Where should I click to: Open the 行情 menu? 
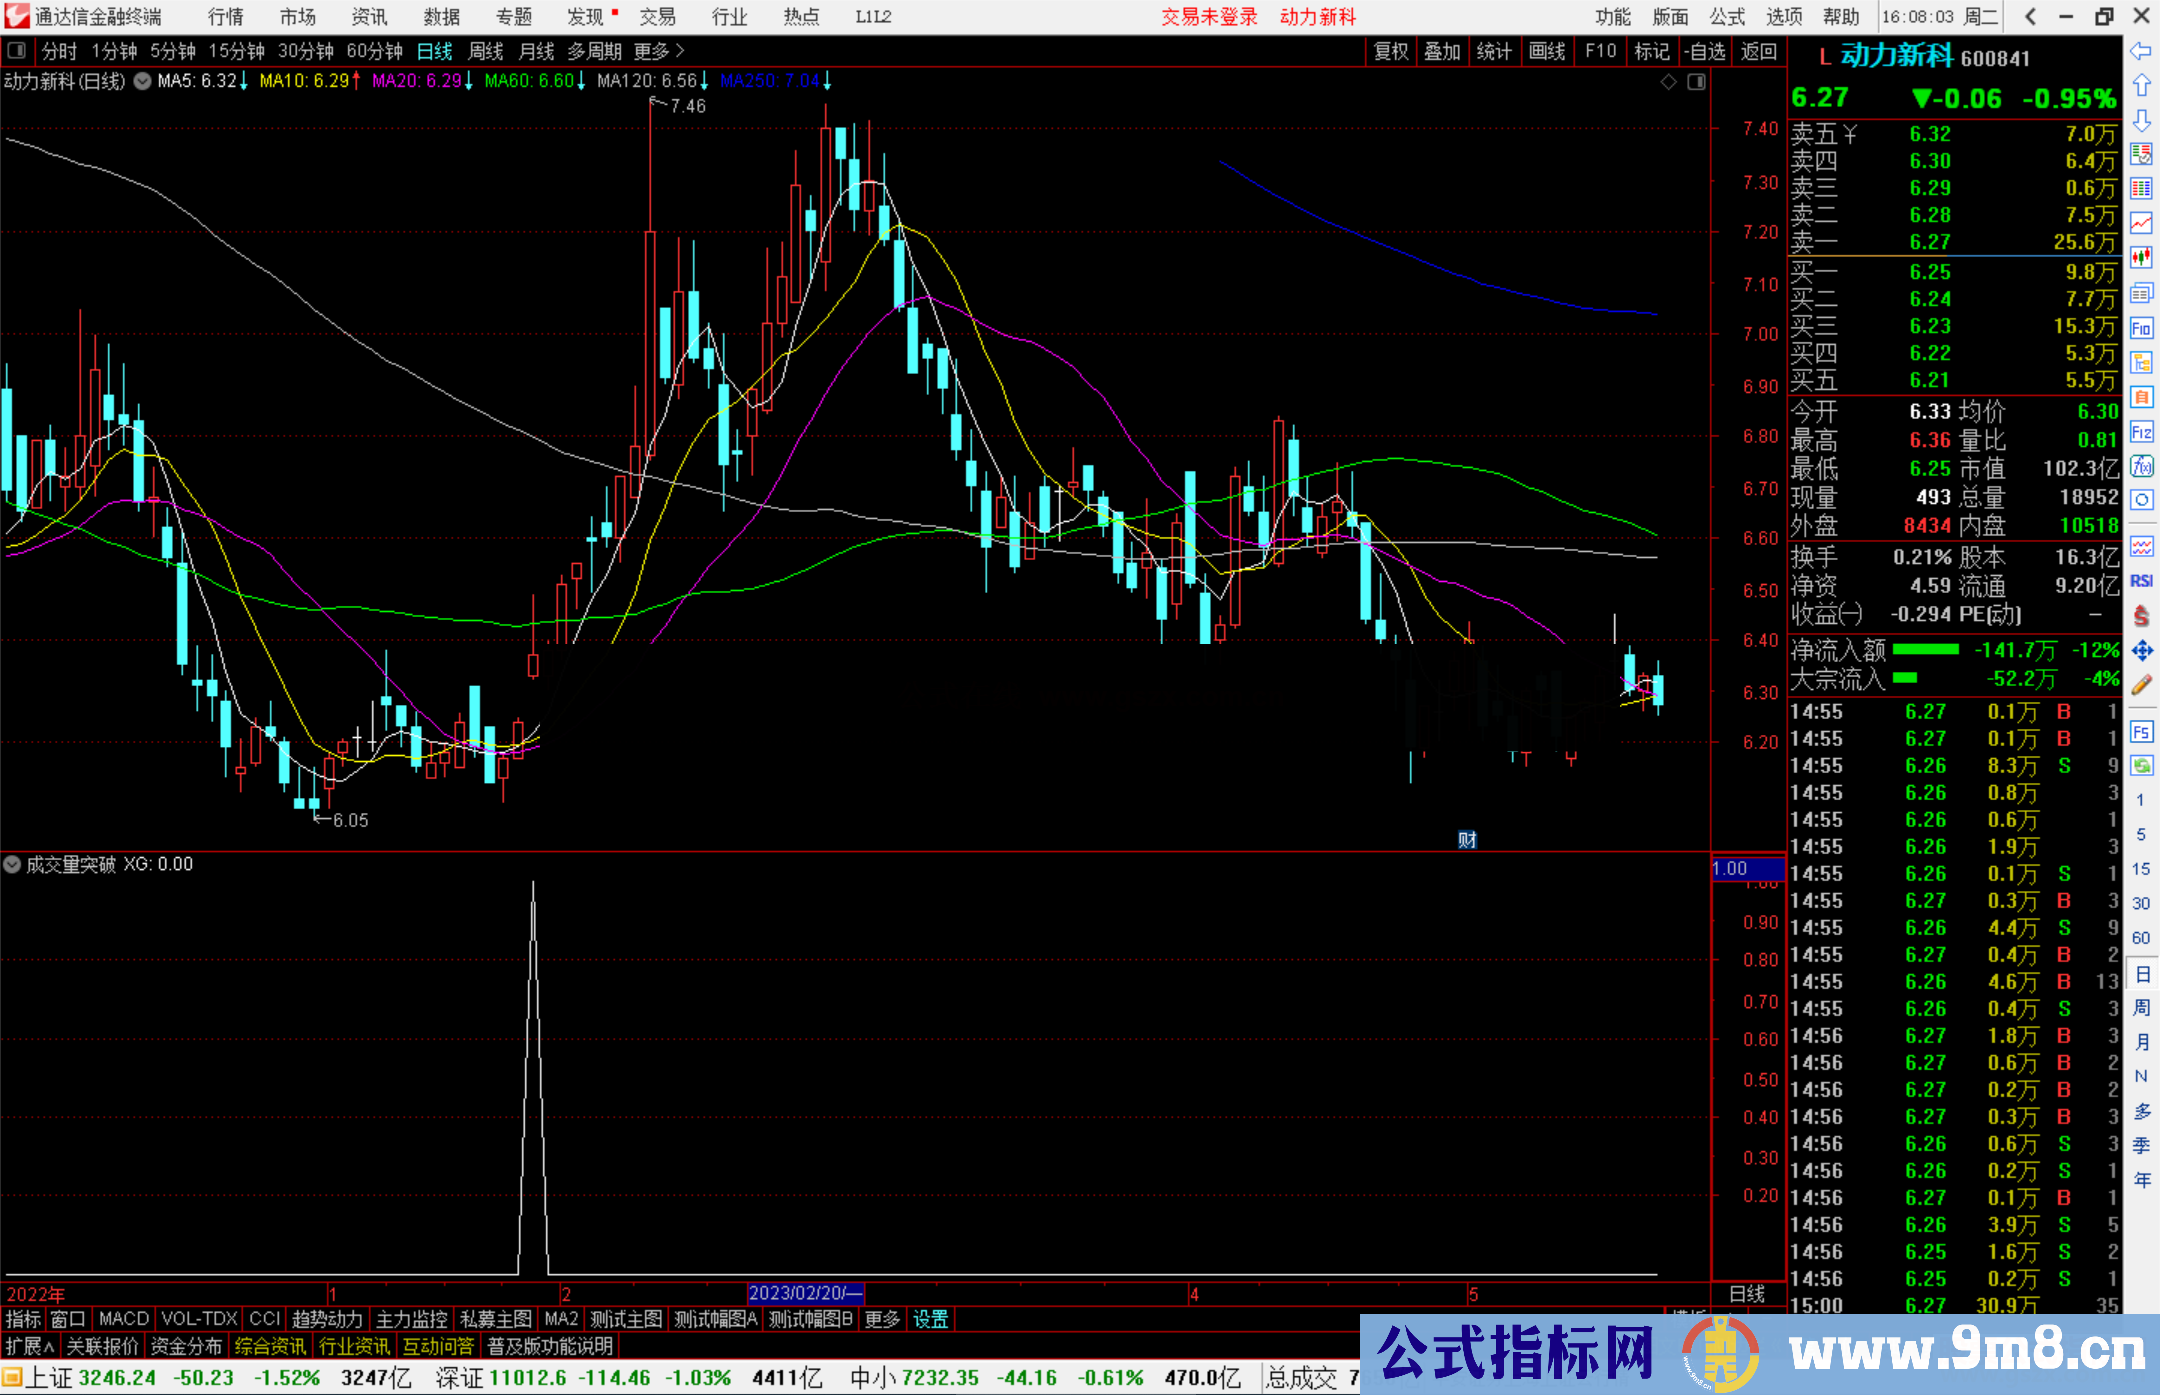[225, 17]
